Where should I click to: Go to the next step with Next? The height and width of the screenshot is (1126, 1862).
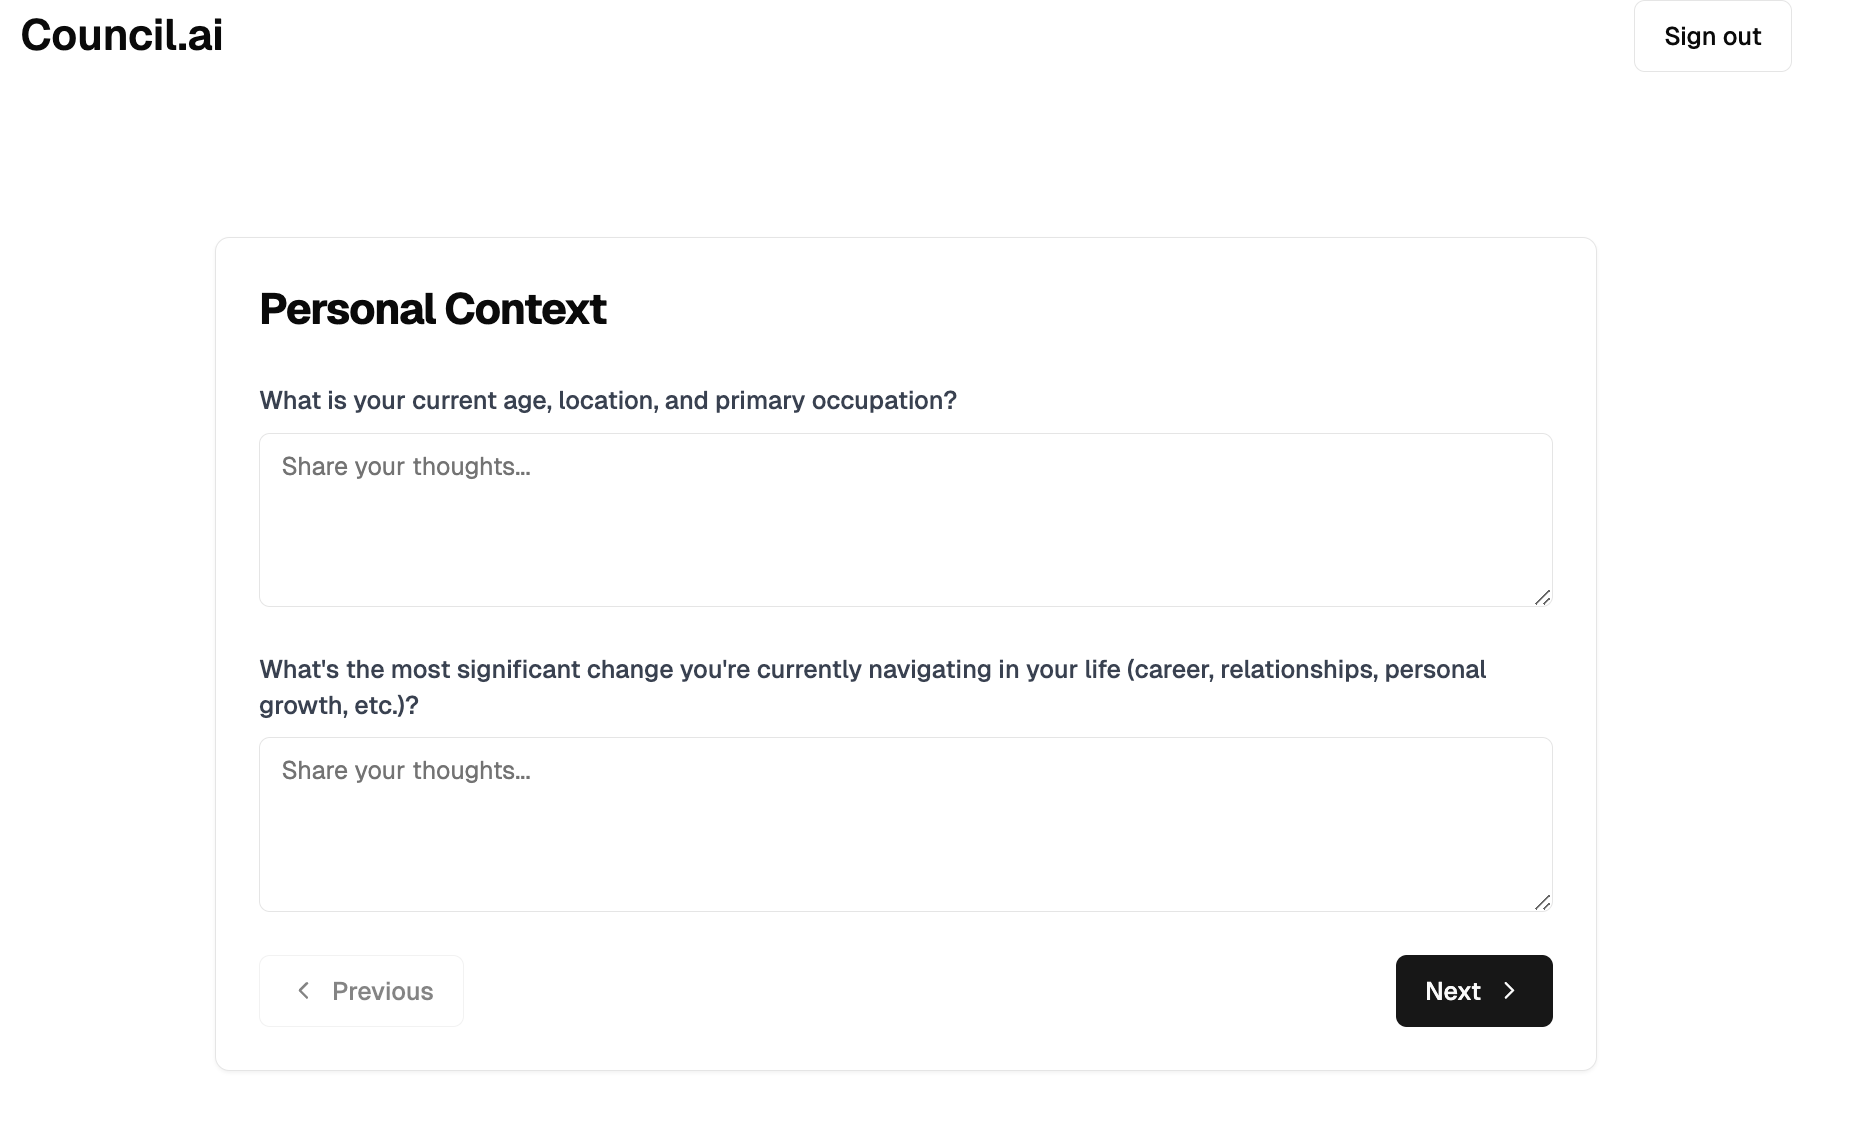(1473, 991)
